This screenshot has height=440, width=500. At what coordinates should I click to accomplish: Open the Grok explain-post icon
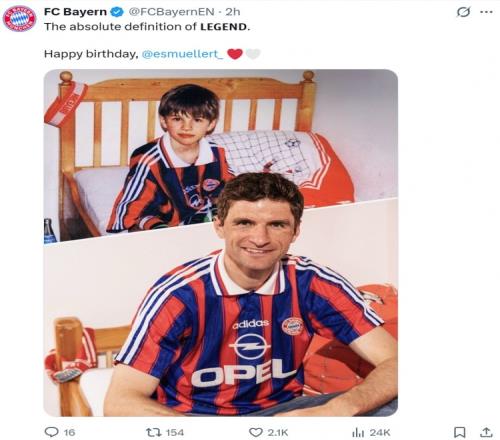(463, 12)
